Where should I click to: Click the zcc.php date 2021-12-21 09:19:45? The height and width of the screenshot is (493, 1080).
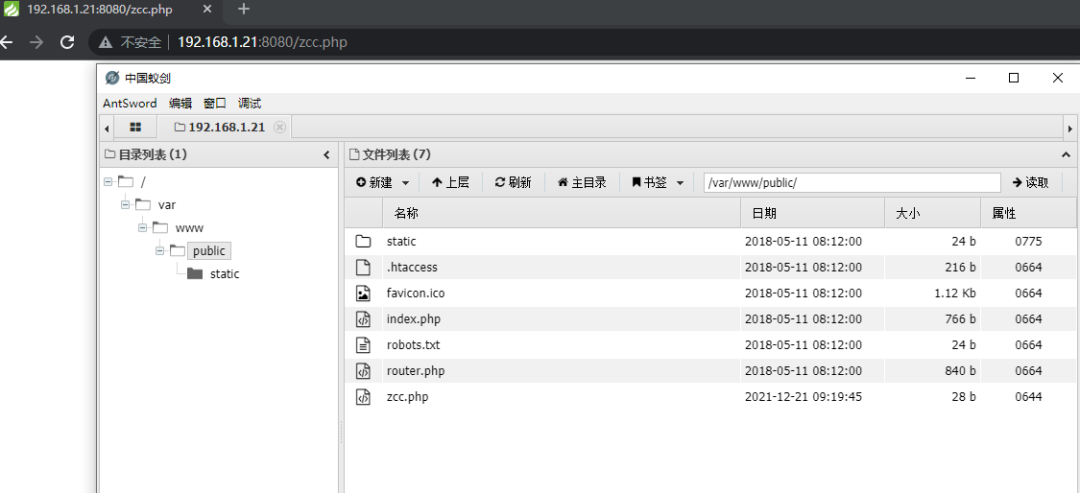coord(803,397)
